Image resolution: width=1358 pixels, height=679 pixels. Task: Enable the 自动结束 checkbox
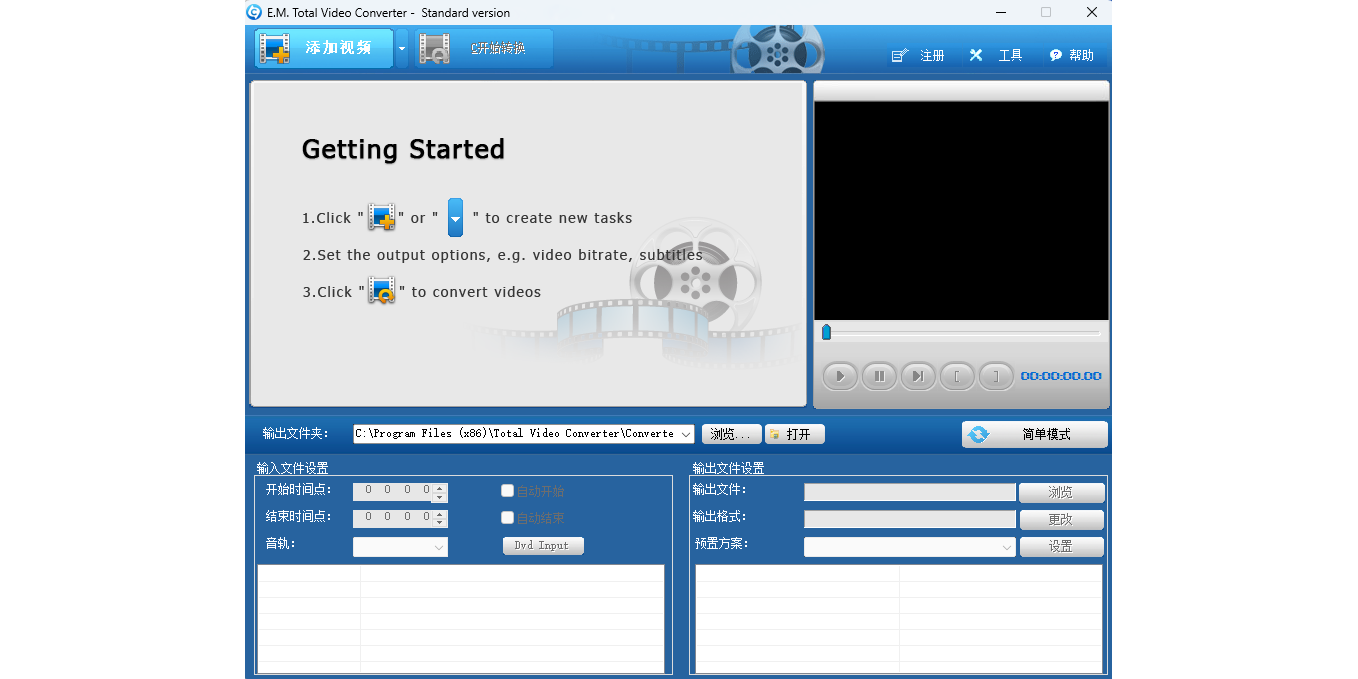click(x=507, y=517)
